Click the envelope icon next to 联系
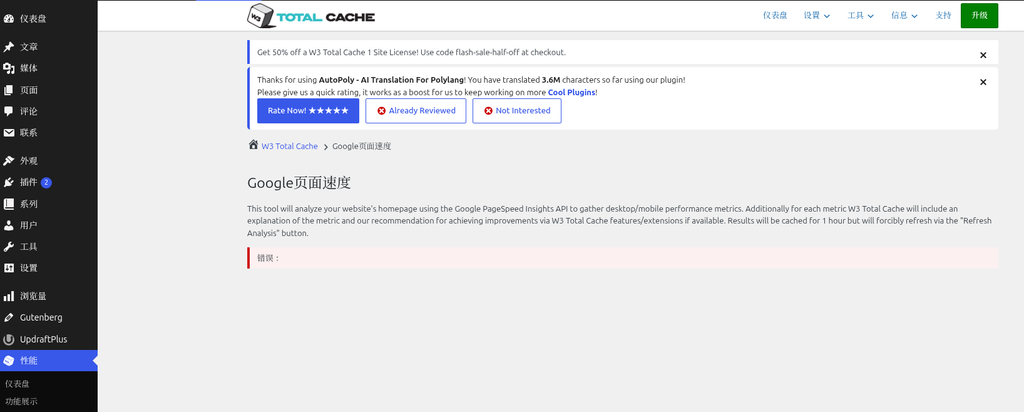Screen dimensions: 1024x412 [x=8, y=133]
